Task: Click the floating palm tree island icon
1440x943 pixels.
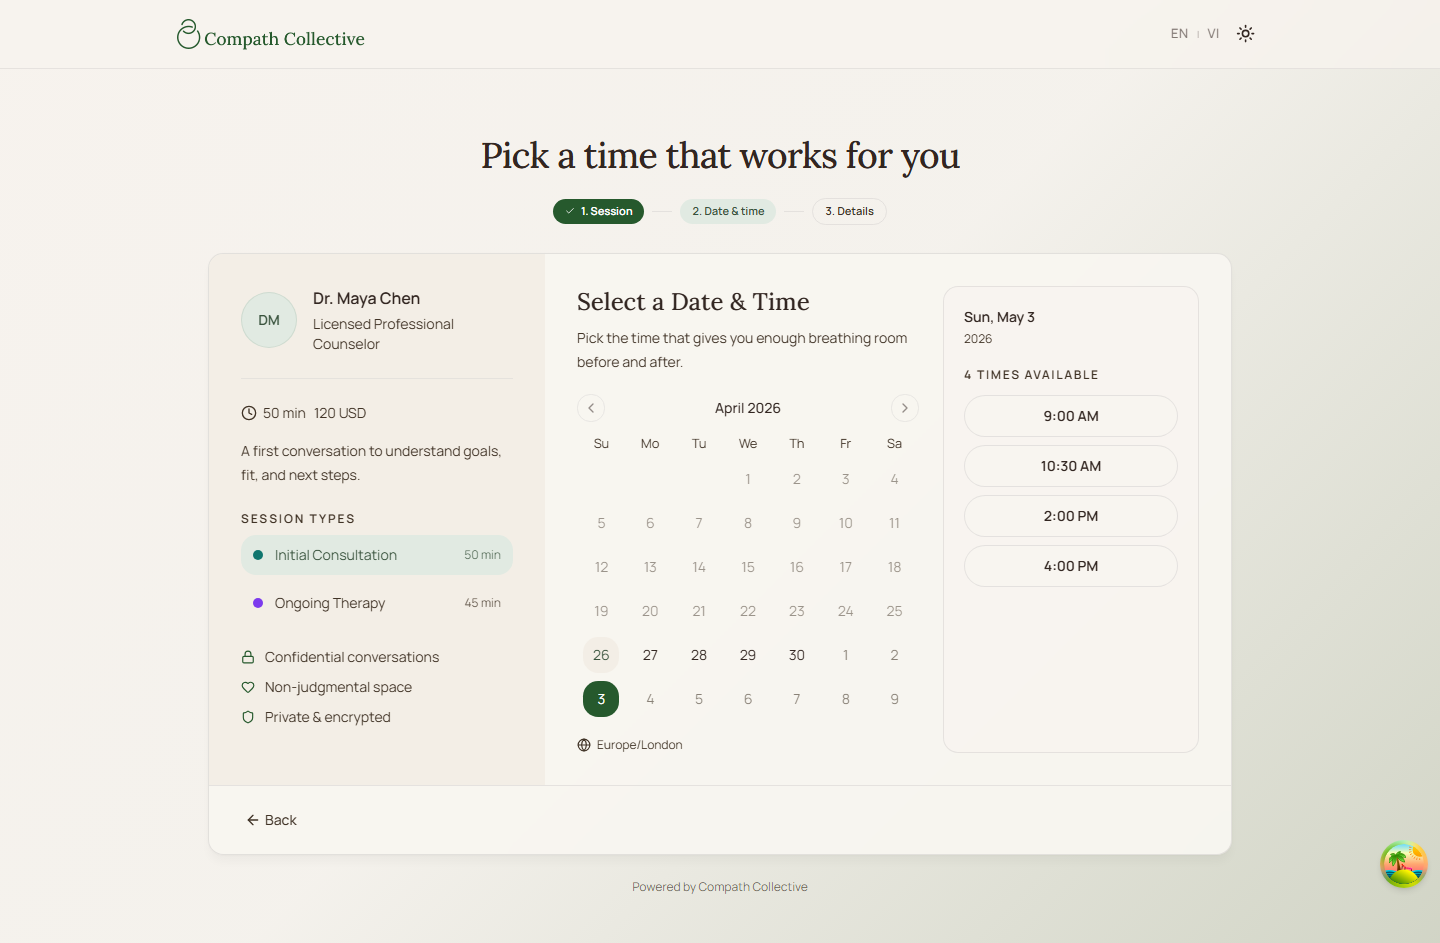Action: tap(1404, 865)
